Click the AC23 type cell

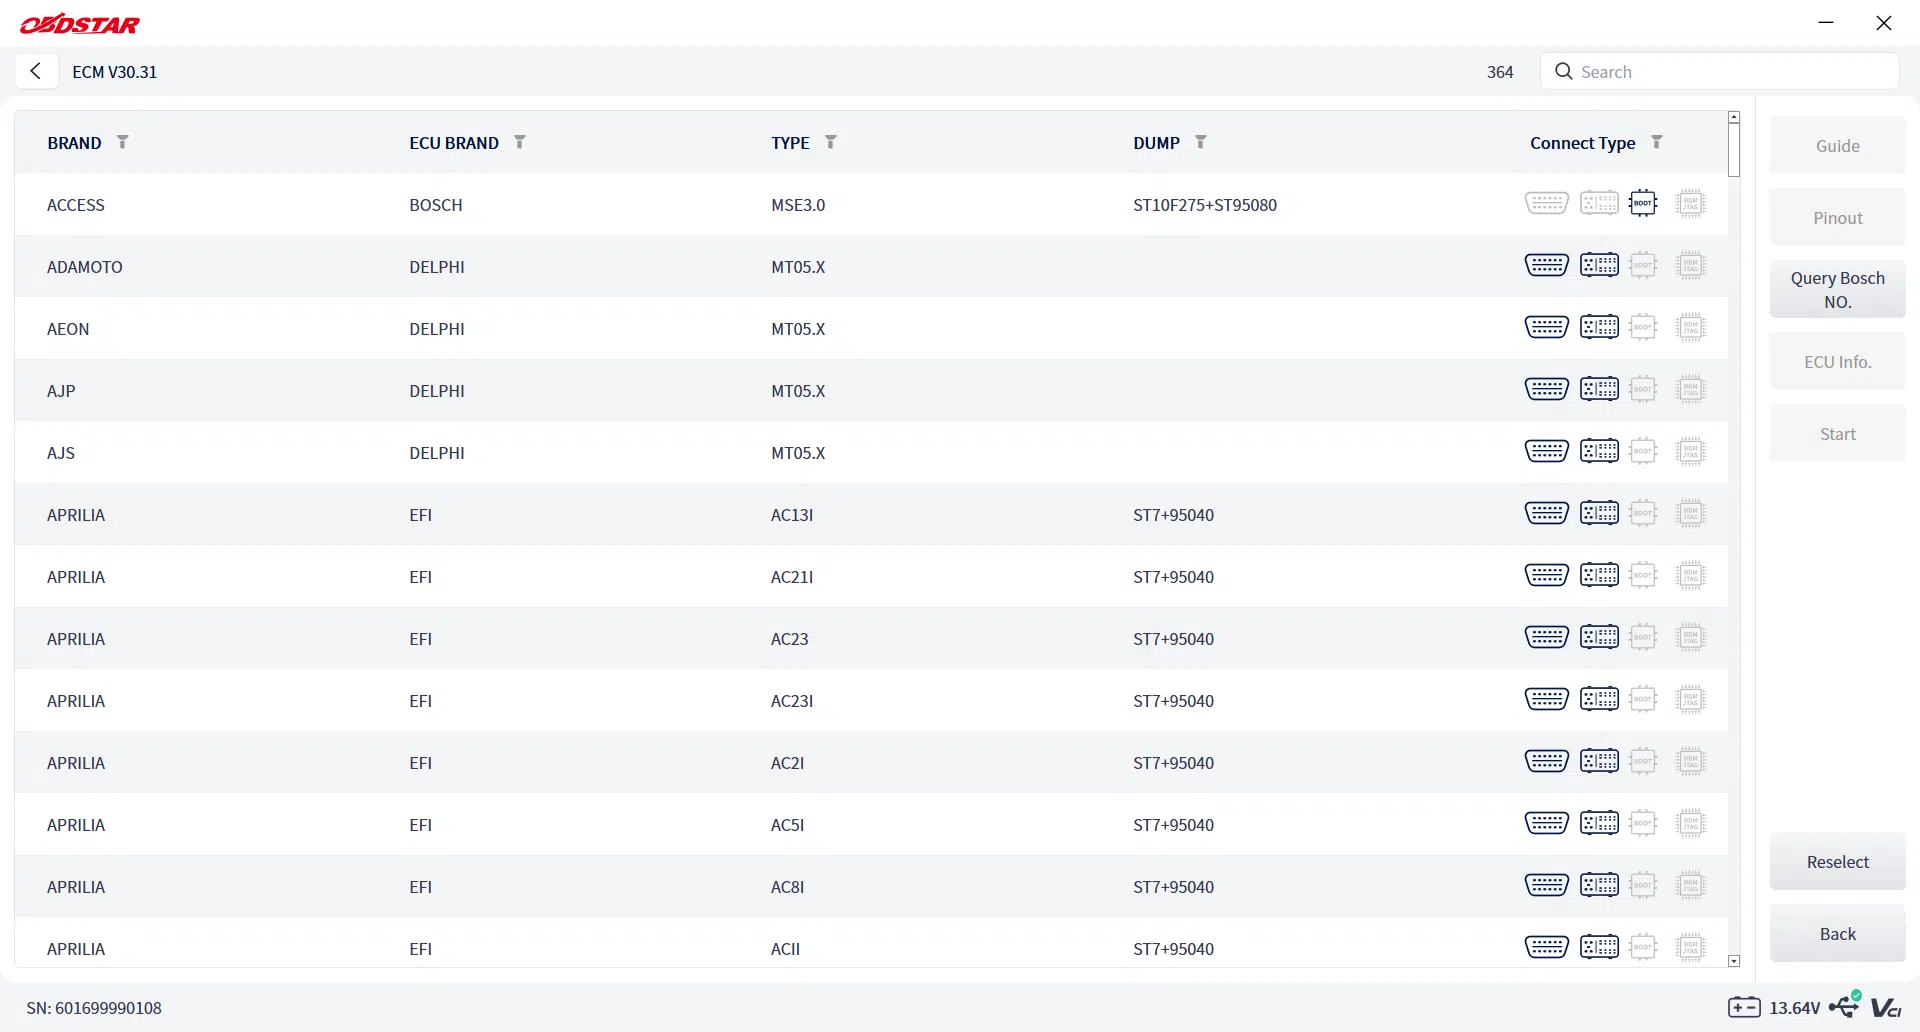coord(790,639)
